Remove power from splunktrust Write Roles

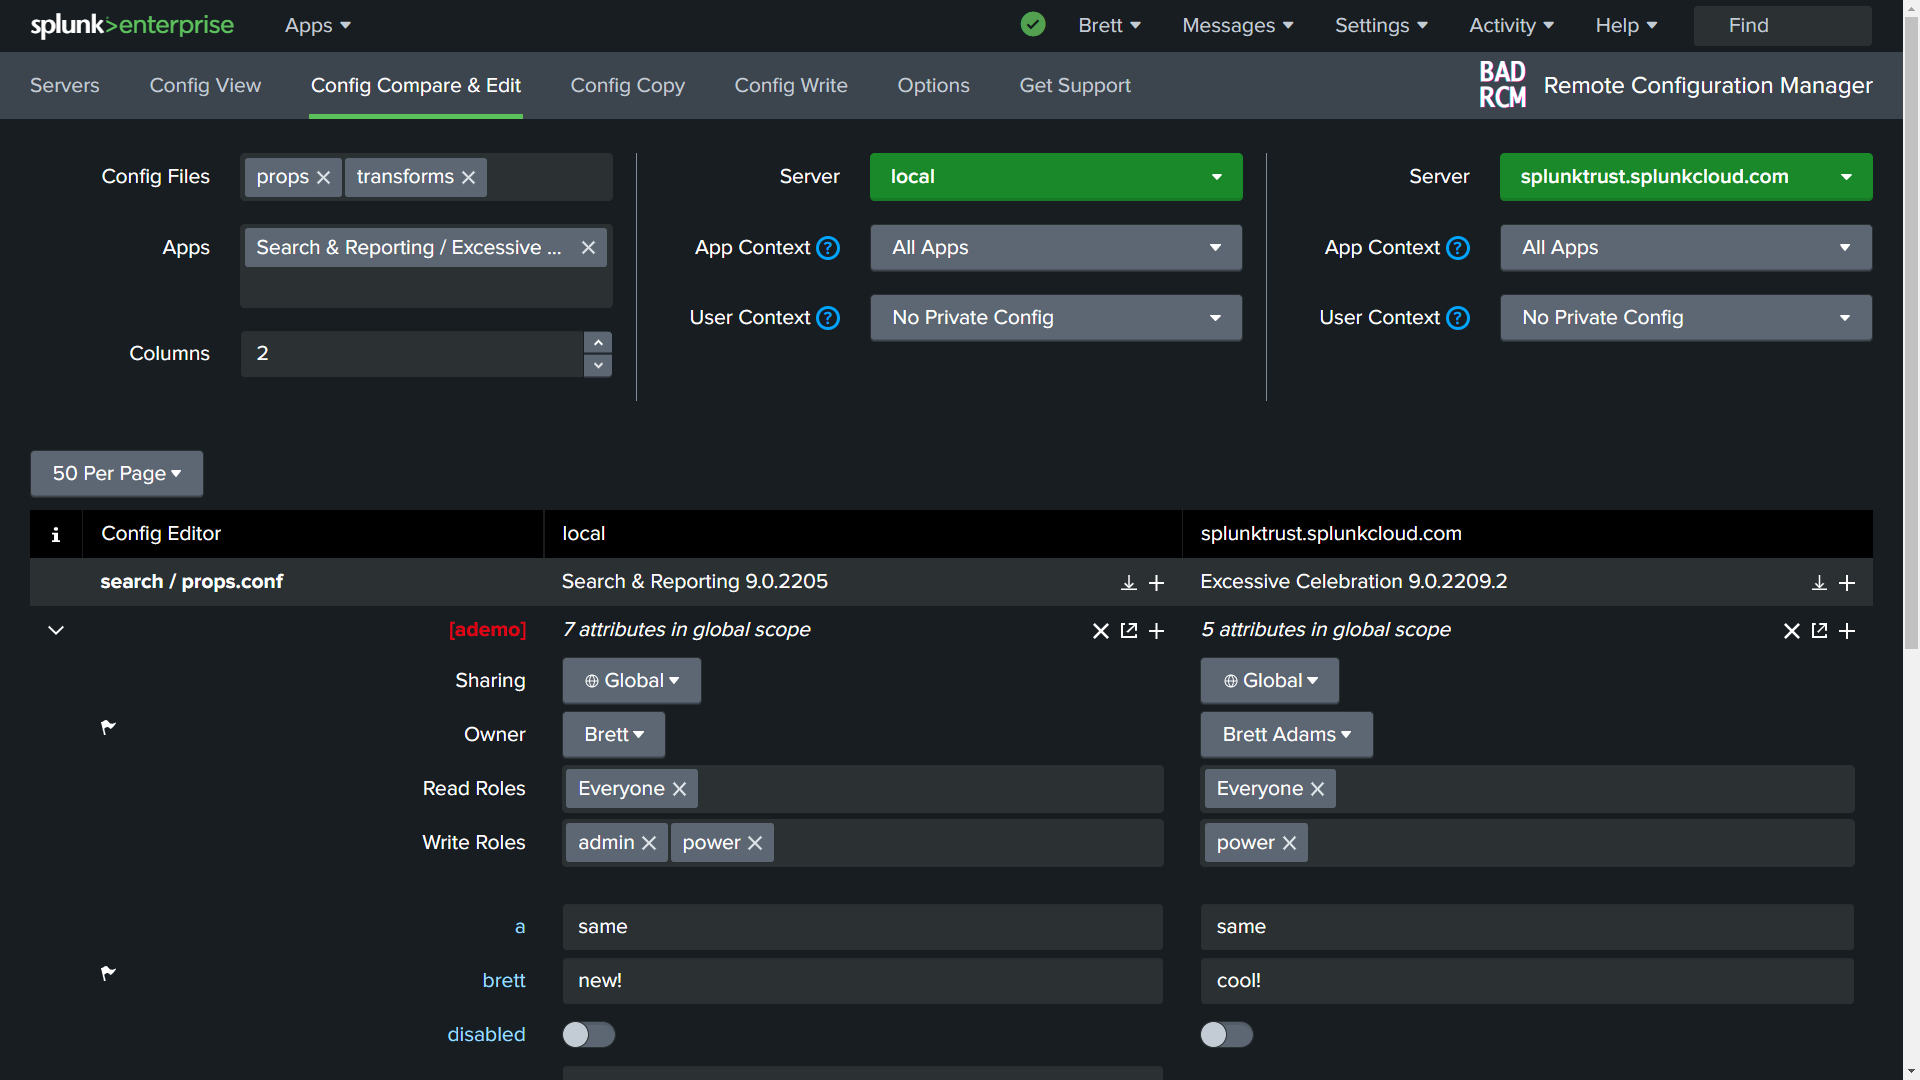coord(1289,843)
